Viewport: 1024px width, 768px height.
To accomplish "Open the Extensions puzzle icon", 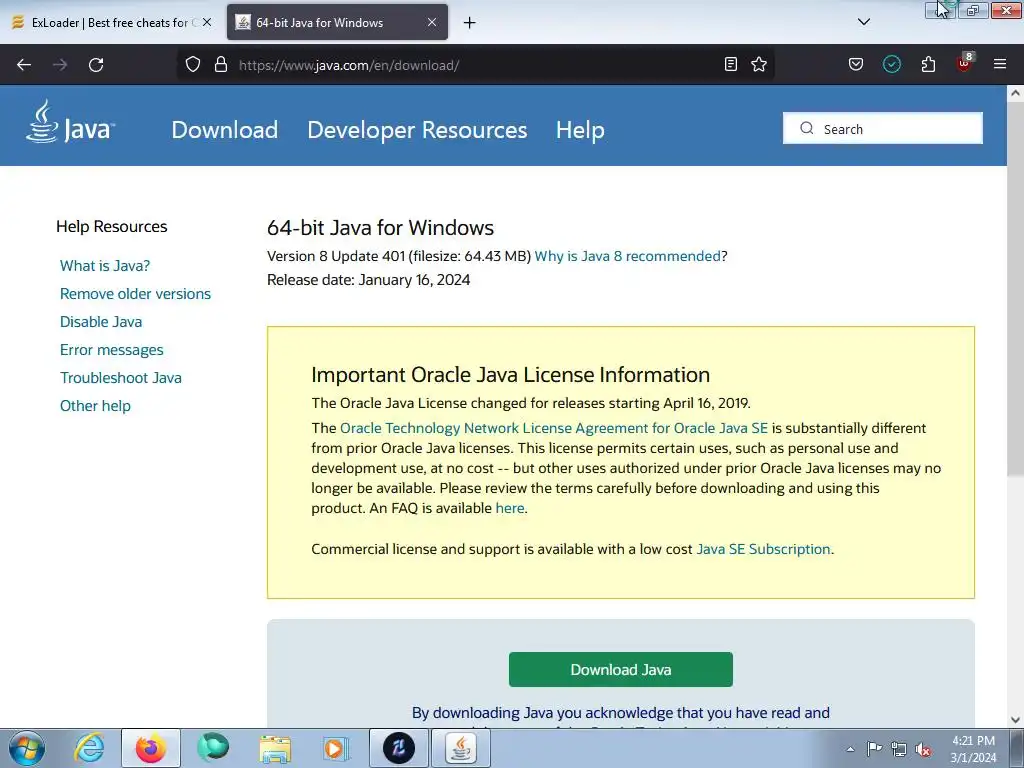I will pyautogui.click(x=928, y=64).
